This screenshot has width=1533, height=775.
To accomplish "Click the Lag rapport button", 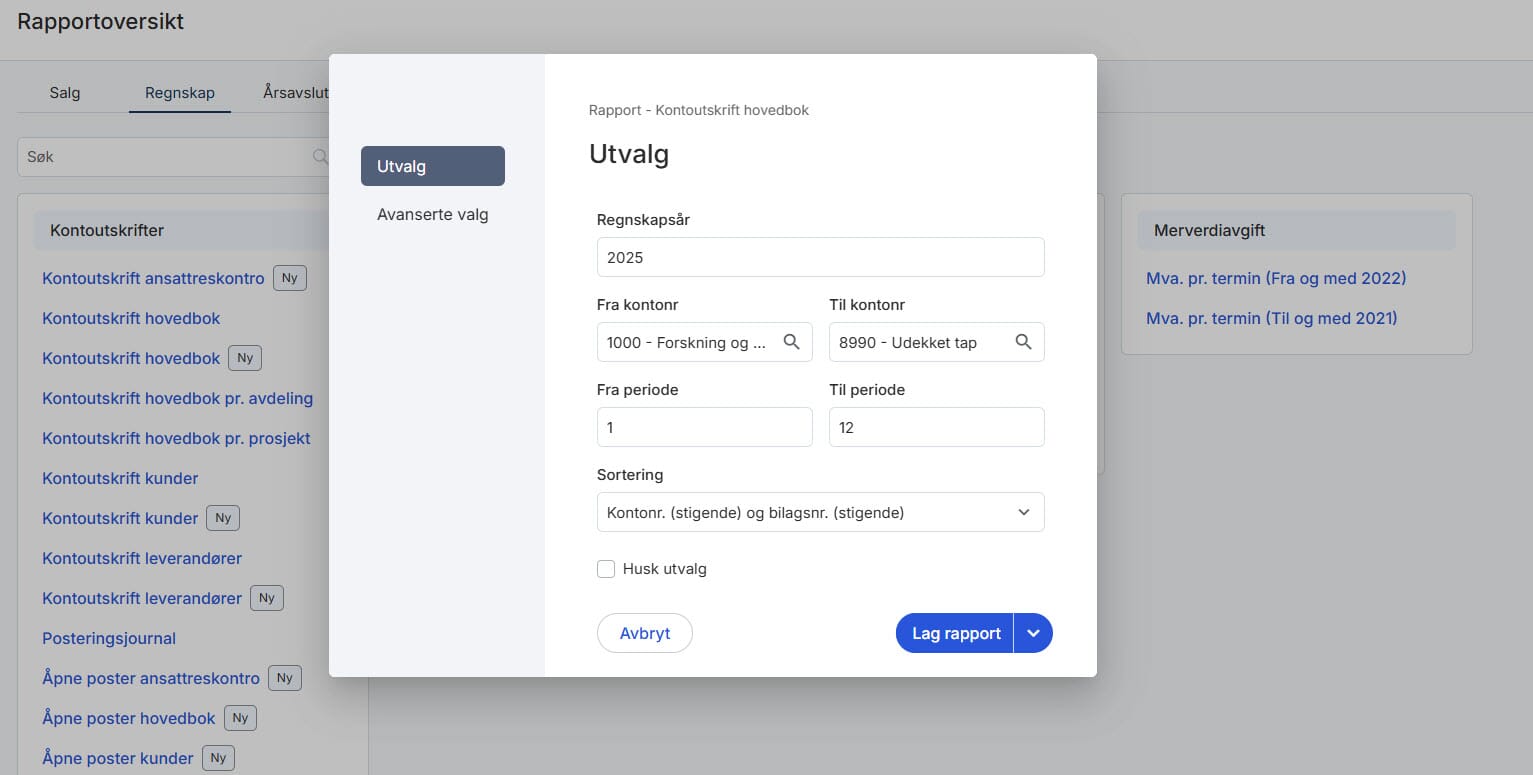I will [955, 633].
